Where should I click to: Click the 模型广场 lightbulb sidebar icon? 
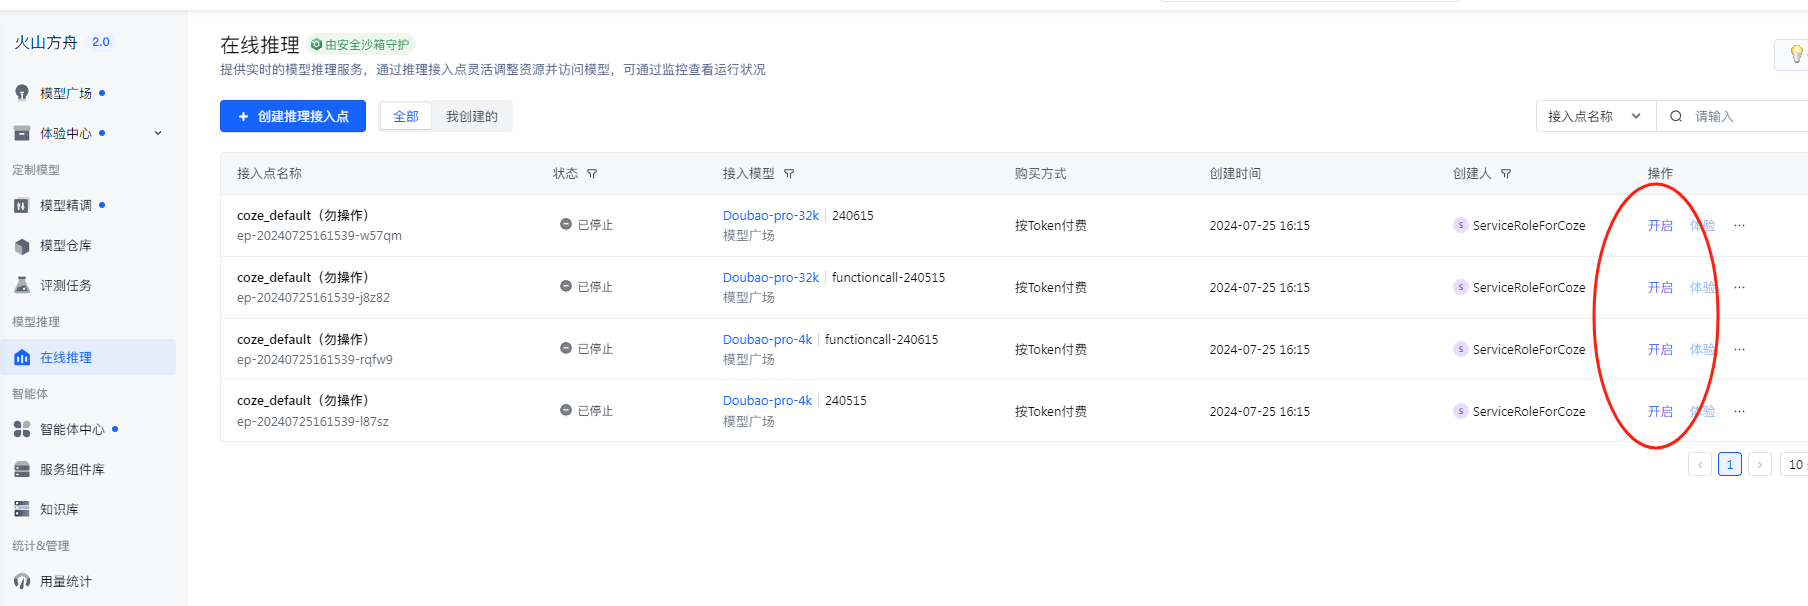click(22, 93)
